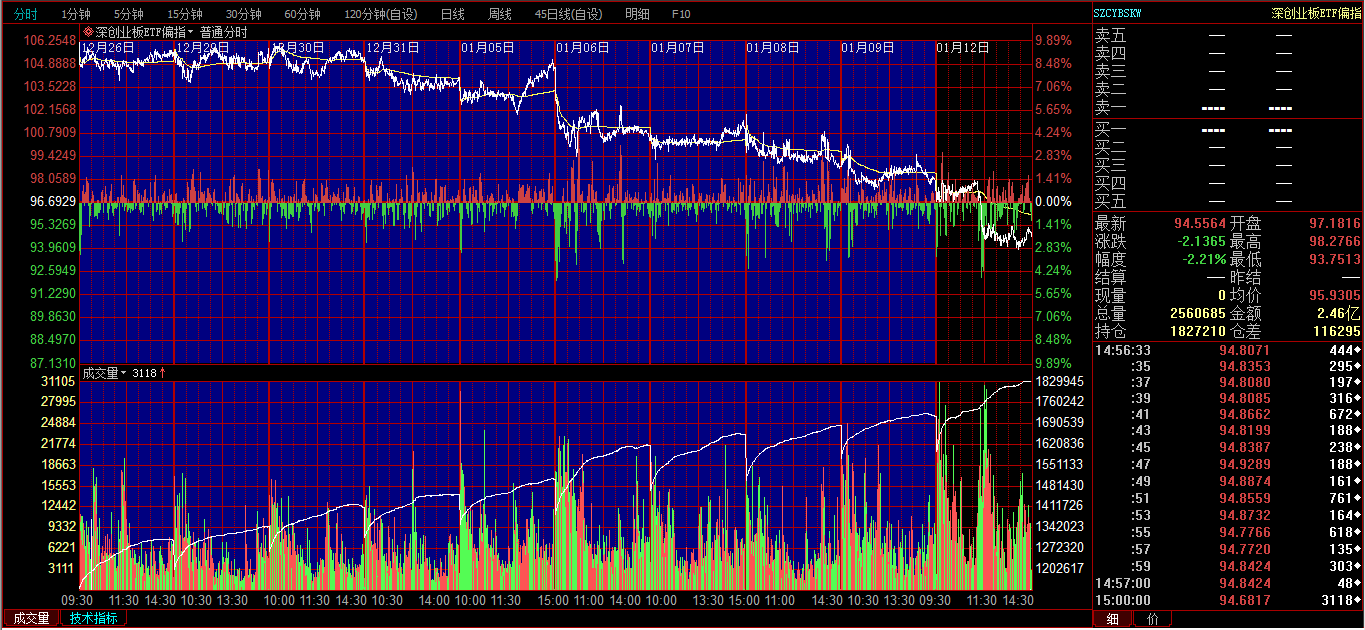
Task: Switch to 日线 daily chart
Action: click(452, 14)
